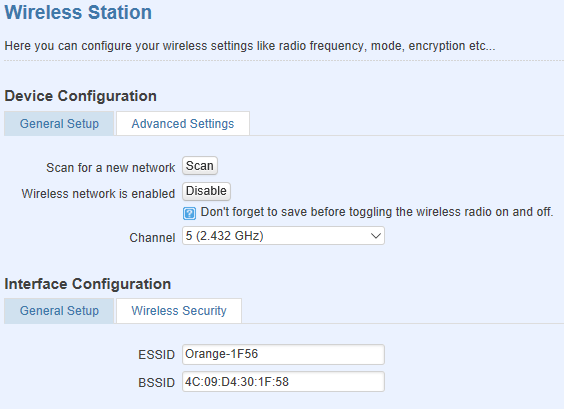Switch to Advanced Settings tab

(x=183, y=124)
